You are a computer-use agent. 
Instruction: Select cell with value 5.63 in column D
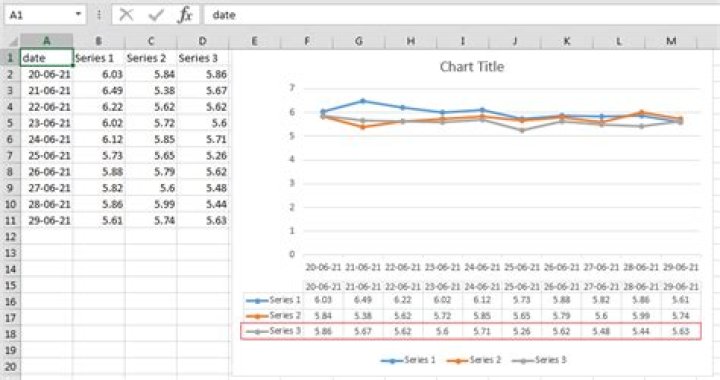coord(202,220)
